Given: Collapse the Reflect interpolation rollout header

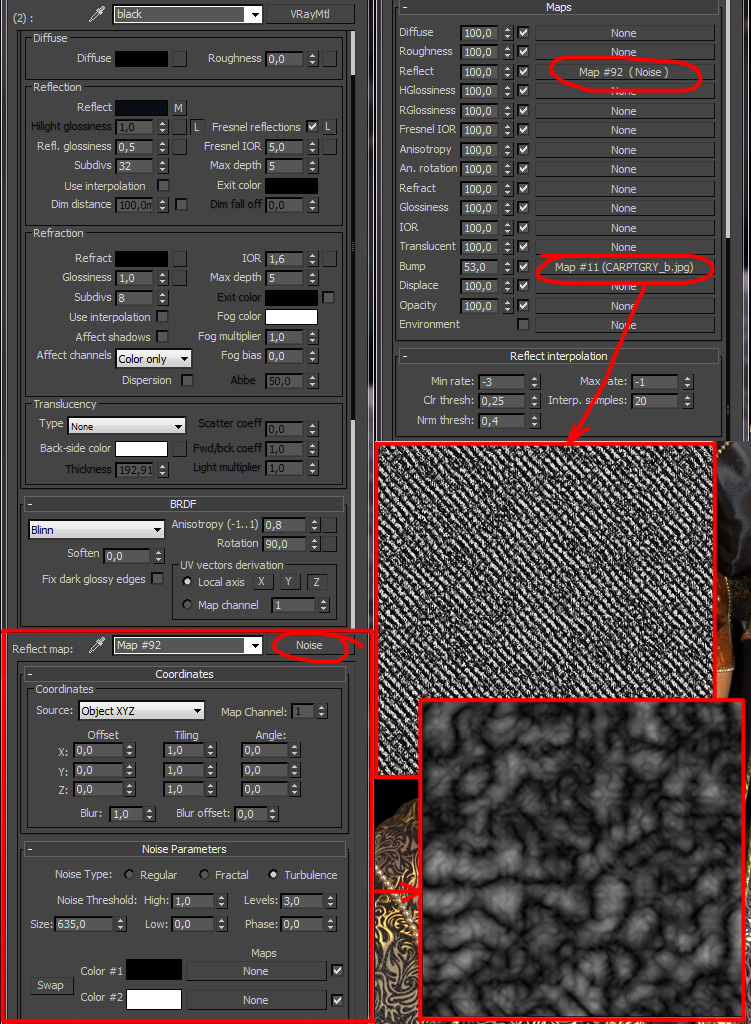Looking at the screenshot, I should [558, 356].
